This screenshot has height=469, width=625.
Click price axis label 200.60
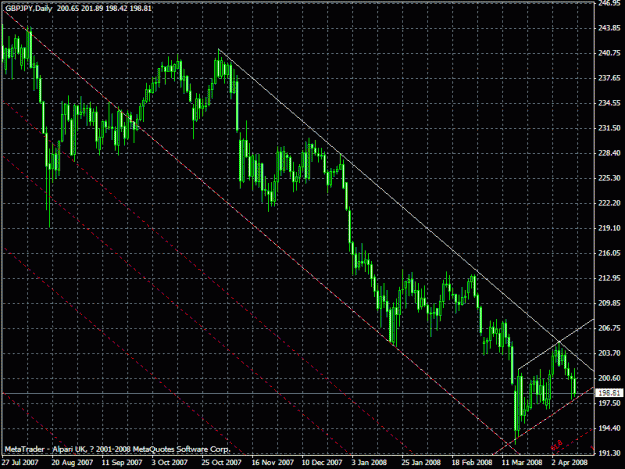pos(609,378)
